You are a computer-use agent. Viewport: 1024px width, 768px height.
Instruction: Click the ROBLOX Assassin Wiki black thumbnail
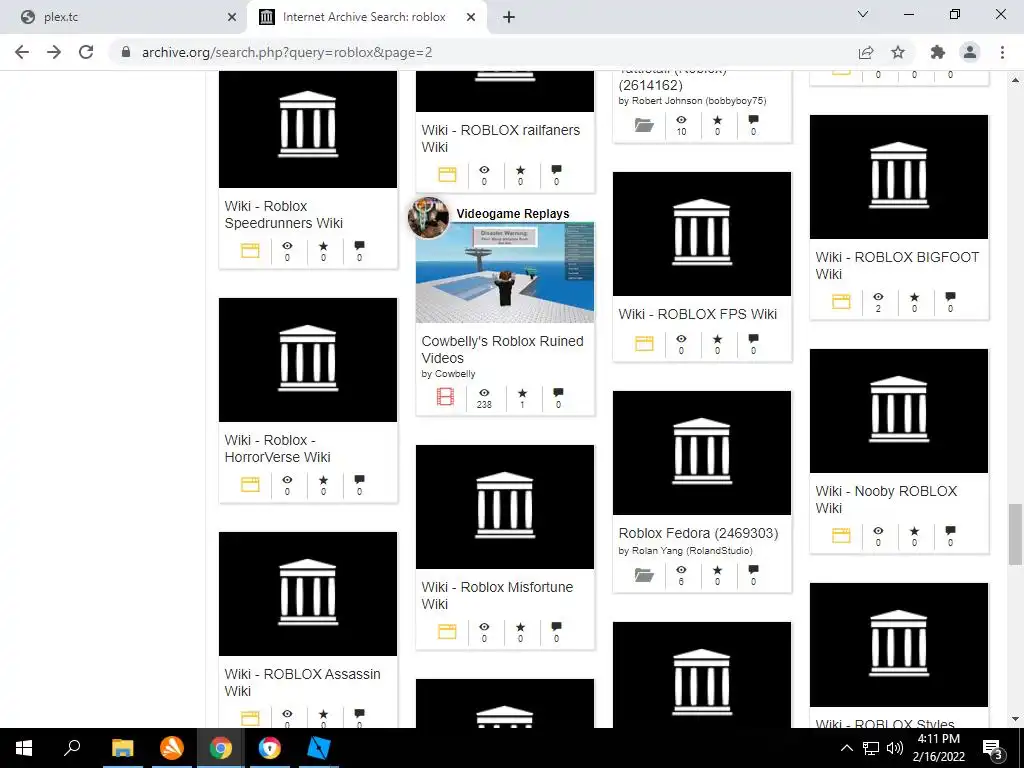[308, 594]
